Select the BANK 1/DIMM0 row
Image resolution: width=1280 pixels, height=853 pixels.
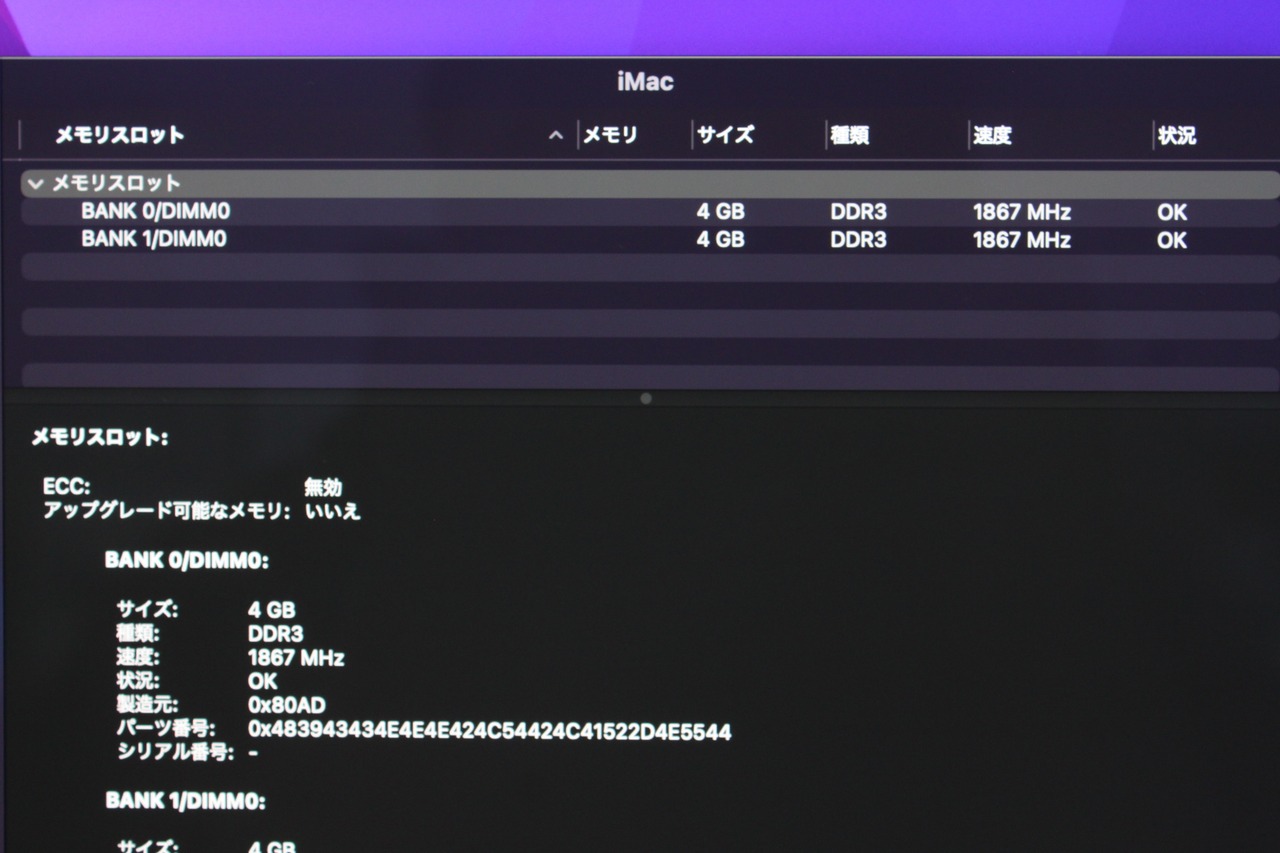(x=650, y=240)
